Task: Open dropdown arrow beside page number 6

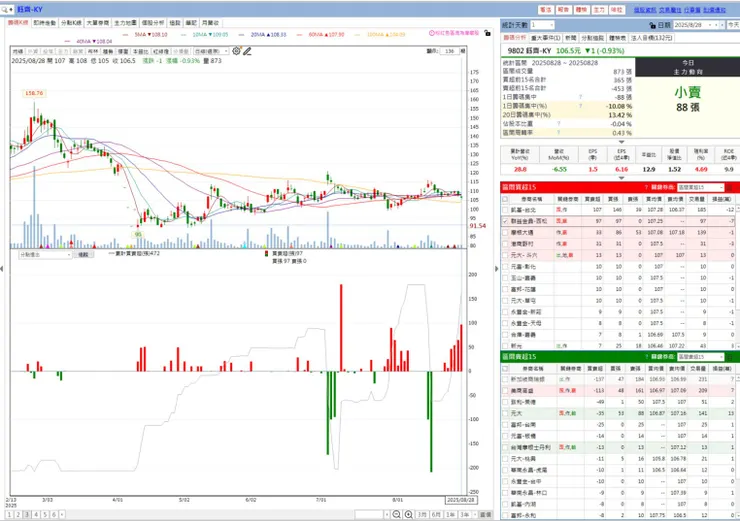Action: tap(62, 514)
